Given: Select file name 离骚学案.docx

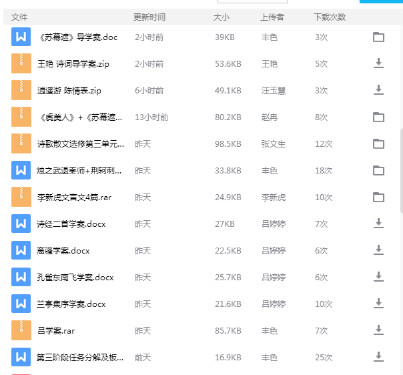Looking at the screenshot, I should (x=63, y=250).
